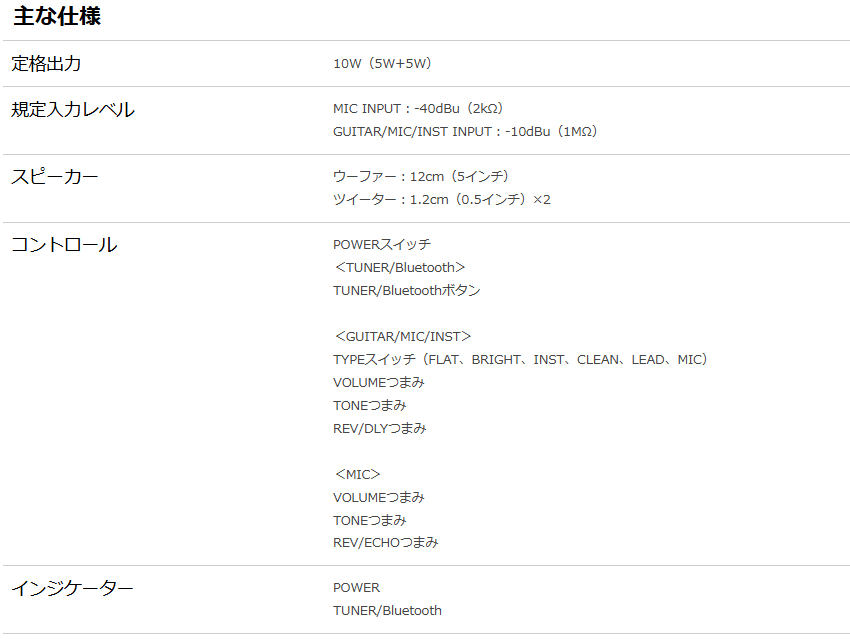Select the 規定入力レベル row label
The height and width of the screenshot is (641, 850).
(x=73, y=109)
